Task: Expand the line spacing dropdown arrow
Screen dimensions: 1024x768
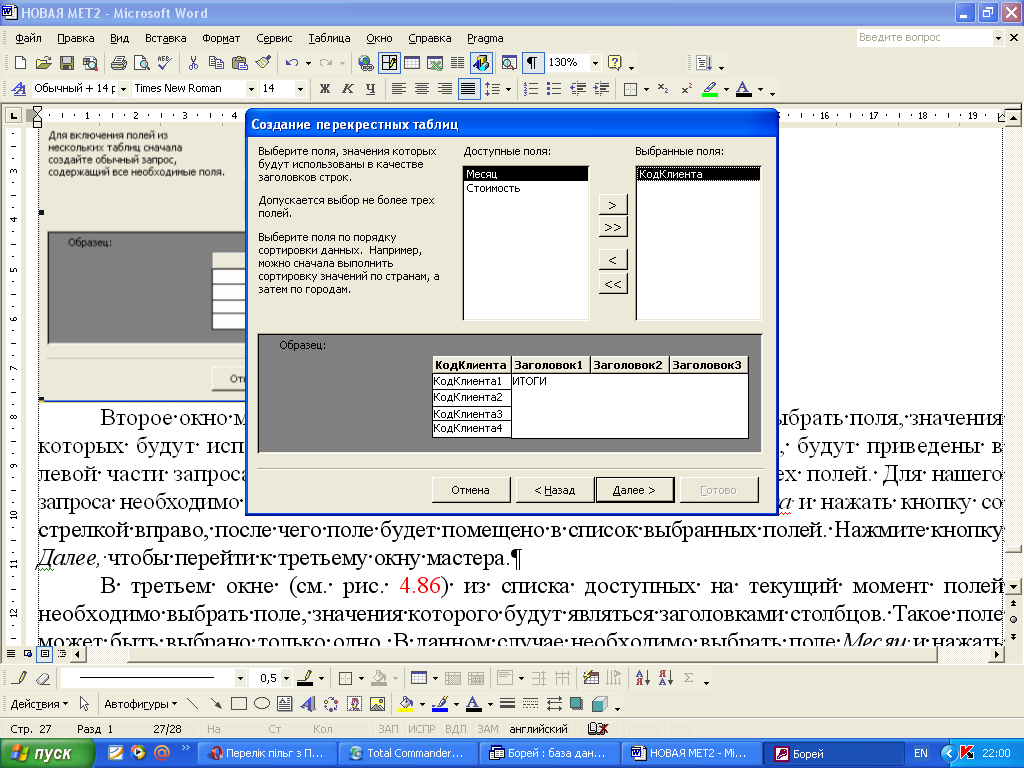Action: 508,89
